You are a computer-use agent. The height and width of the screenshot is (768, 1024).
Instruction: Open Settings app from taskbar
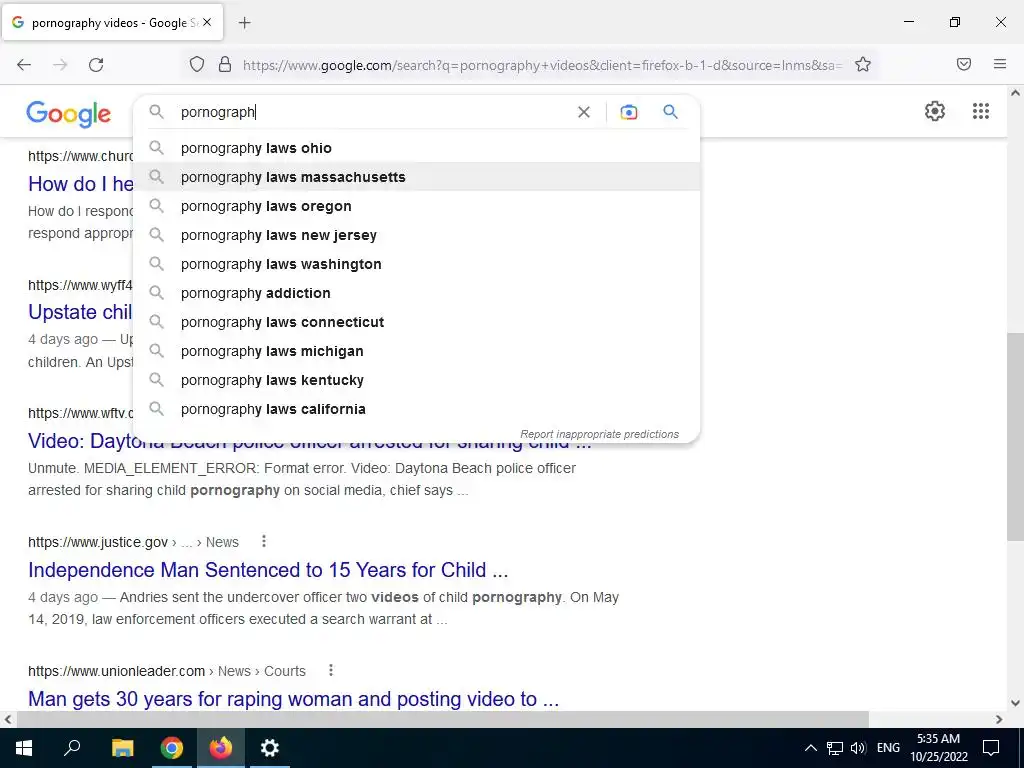coord(270,748)
